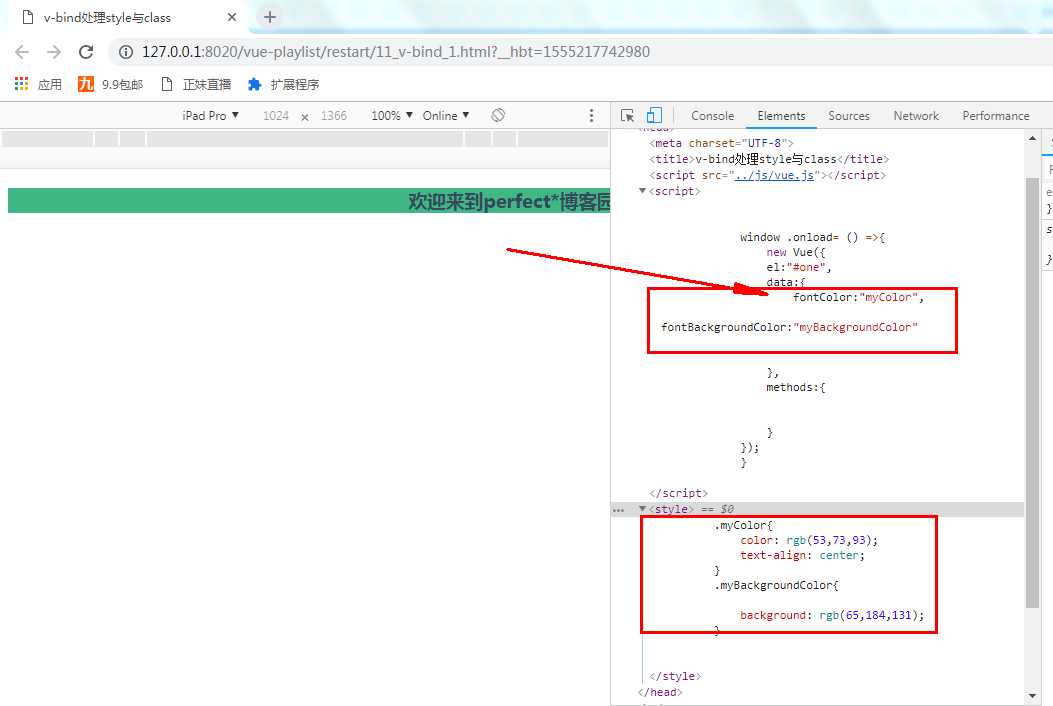The height and width of the screenshot is (706, 1053).
Task: Reload the current page
Action: pyautogui.click(x=86, y=52)
